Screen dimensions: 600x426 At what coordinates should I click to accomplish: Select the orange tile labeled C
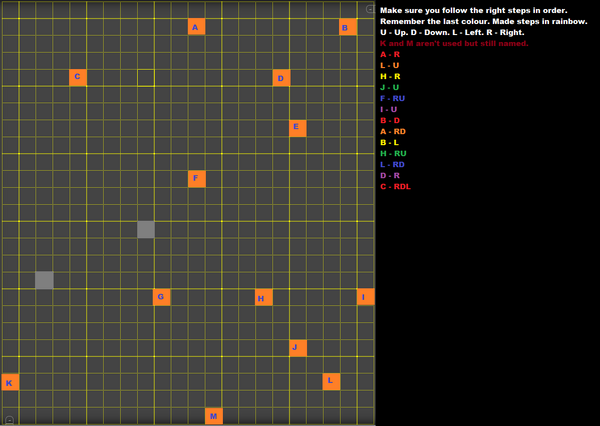[x=78, y=77]
